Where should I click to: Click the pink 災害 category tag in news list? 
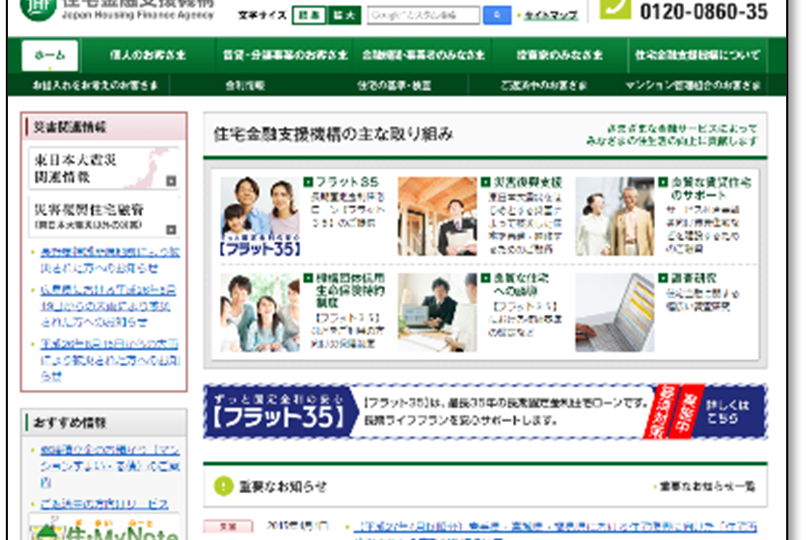228,527
